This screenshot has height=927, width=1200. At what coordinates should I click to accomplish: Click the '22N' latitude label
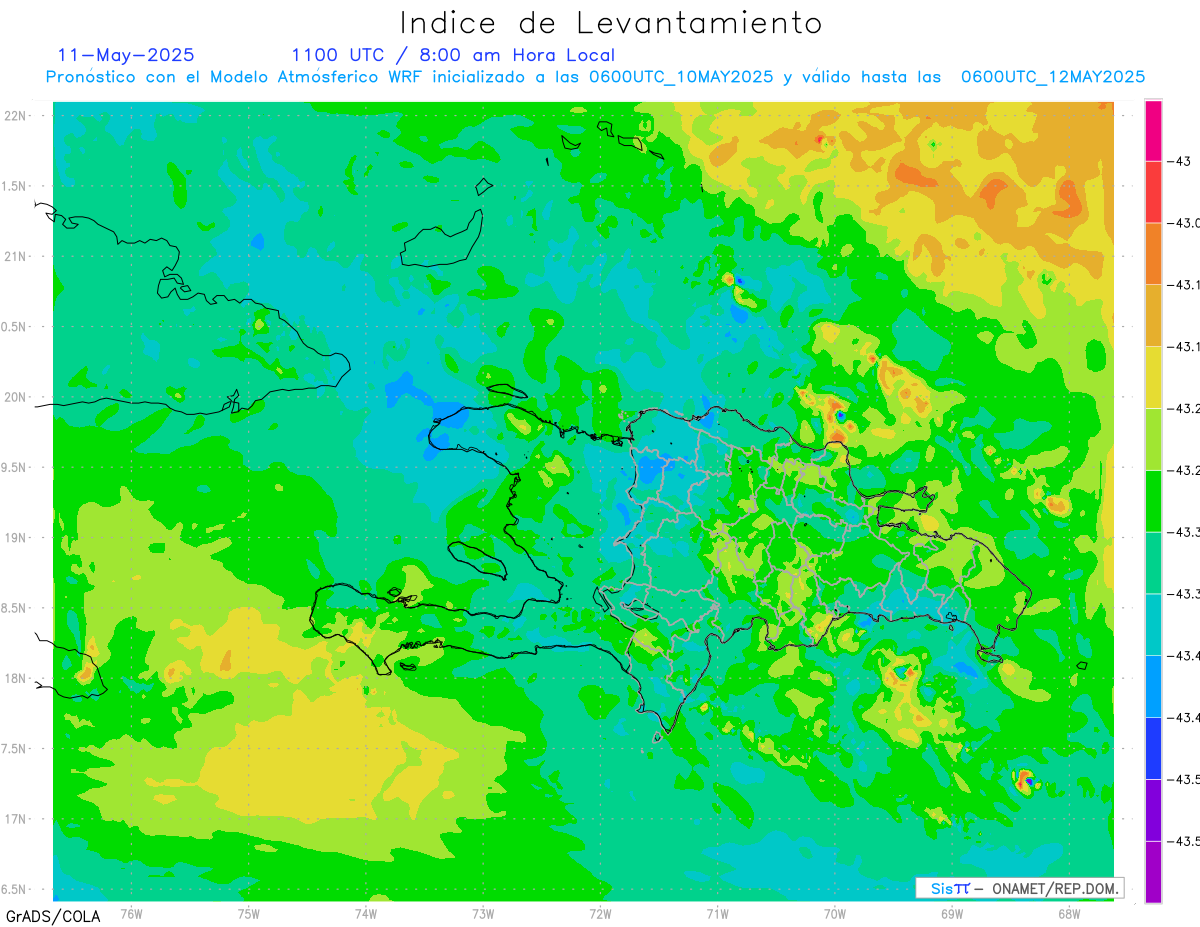point(16,116)
